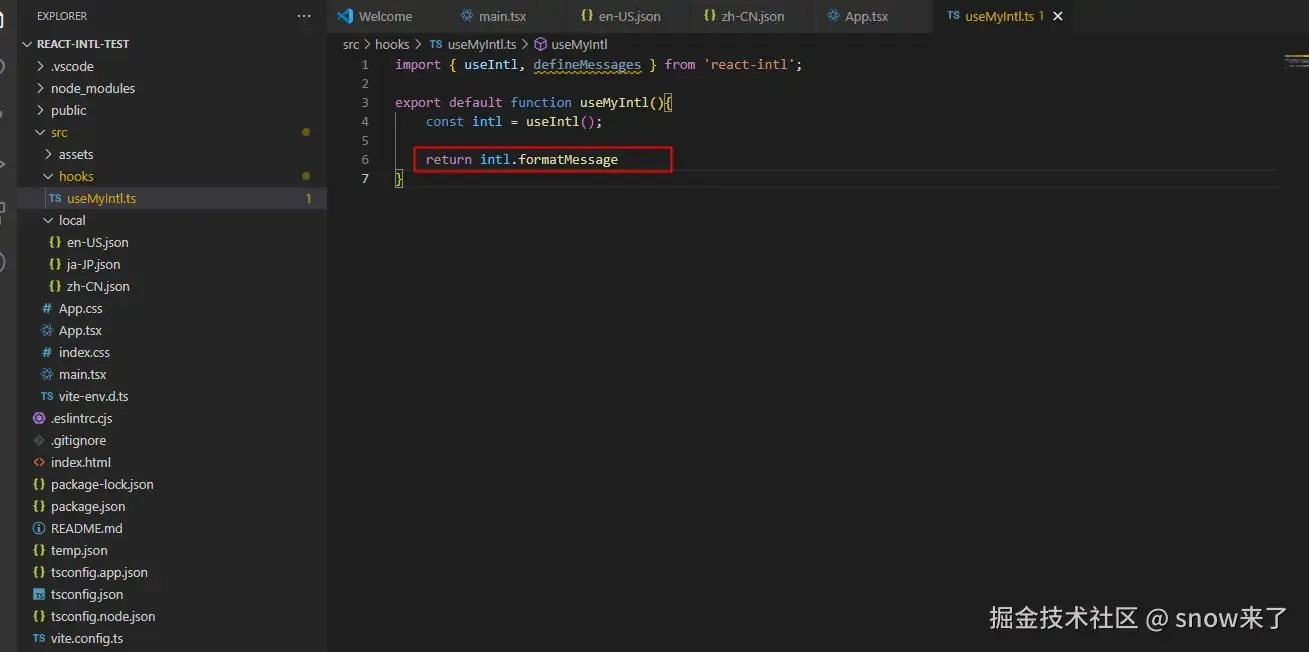Close the useMyIntl.ts editor tab
The height and width of the screenshot is (652, 1309).
[x=1058, y=16]
